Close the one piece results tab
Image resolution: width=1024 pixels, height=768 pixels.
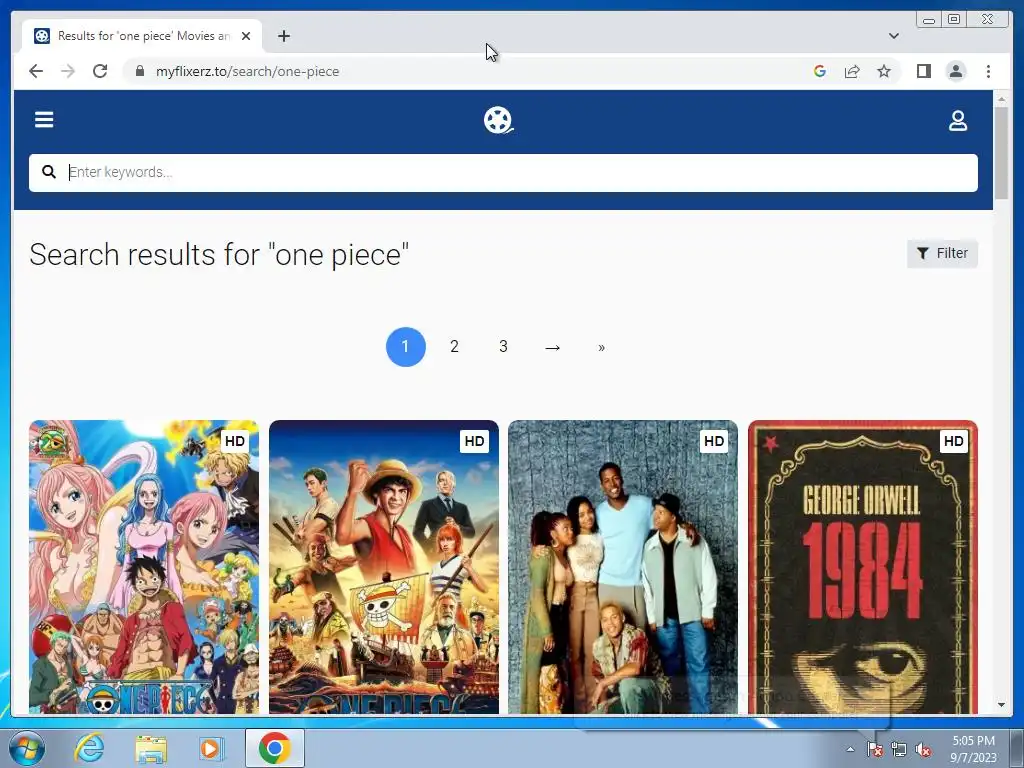point(246,37)
